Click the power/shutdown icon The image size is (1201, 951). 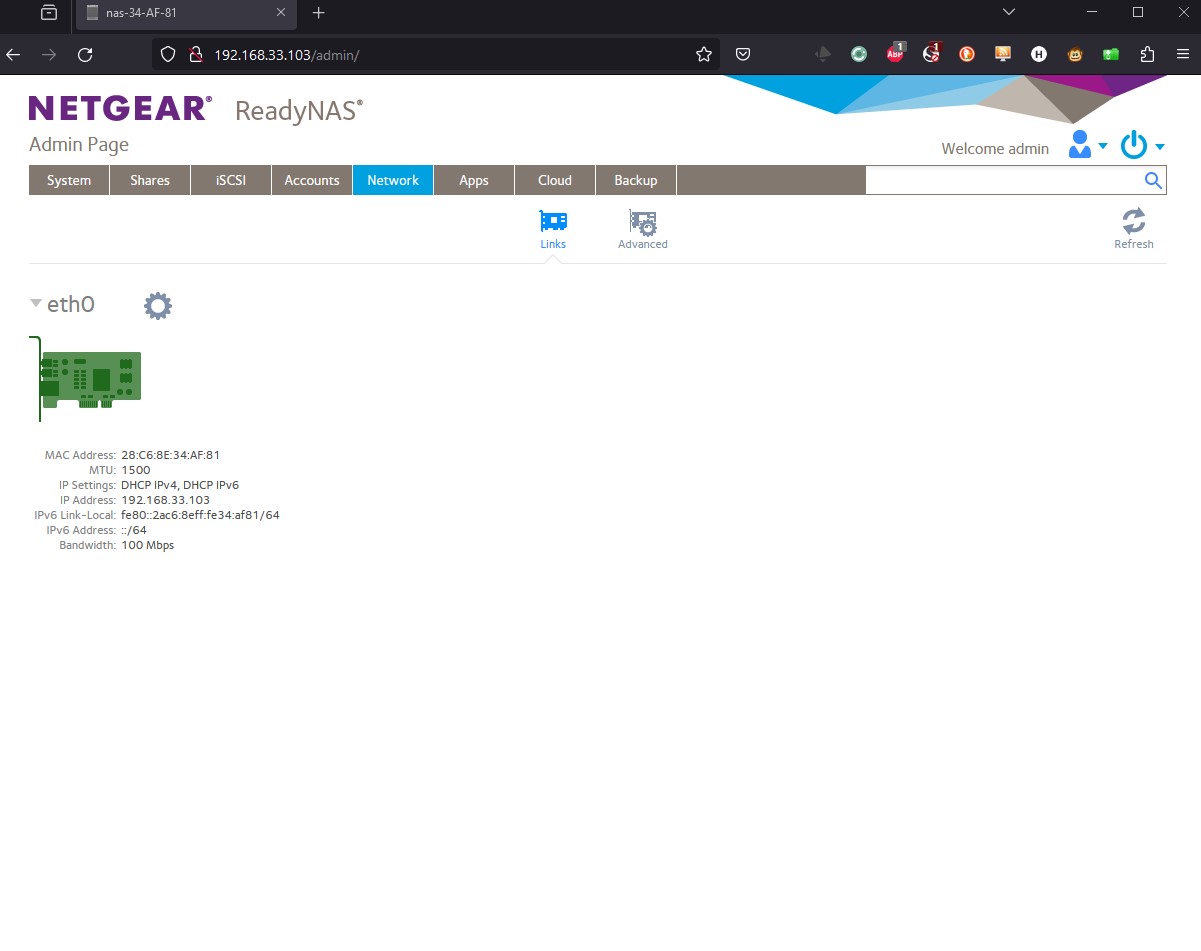(x=1132, y=144)
